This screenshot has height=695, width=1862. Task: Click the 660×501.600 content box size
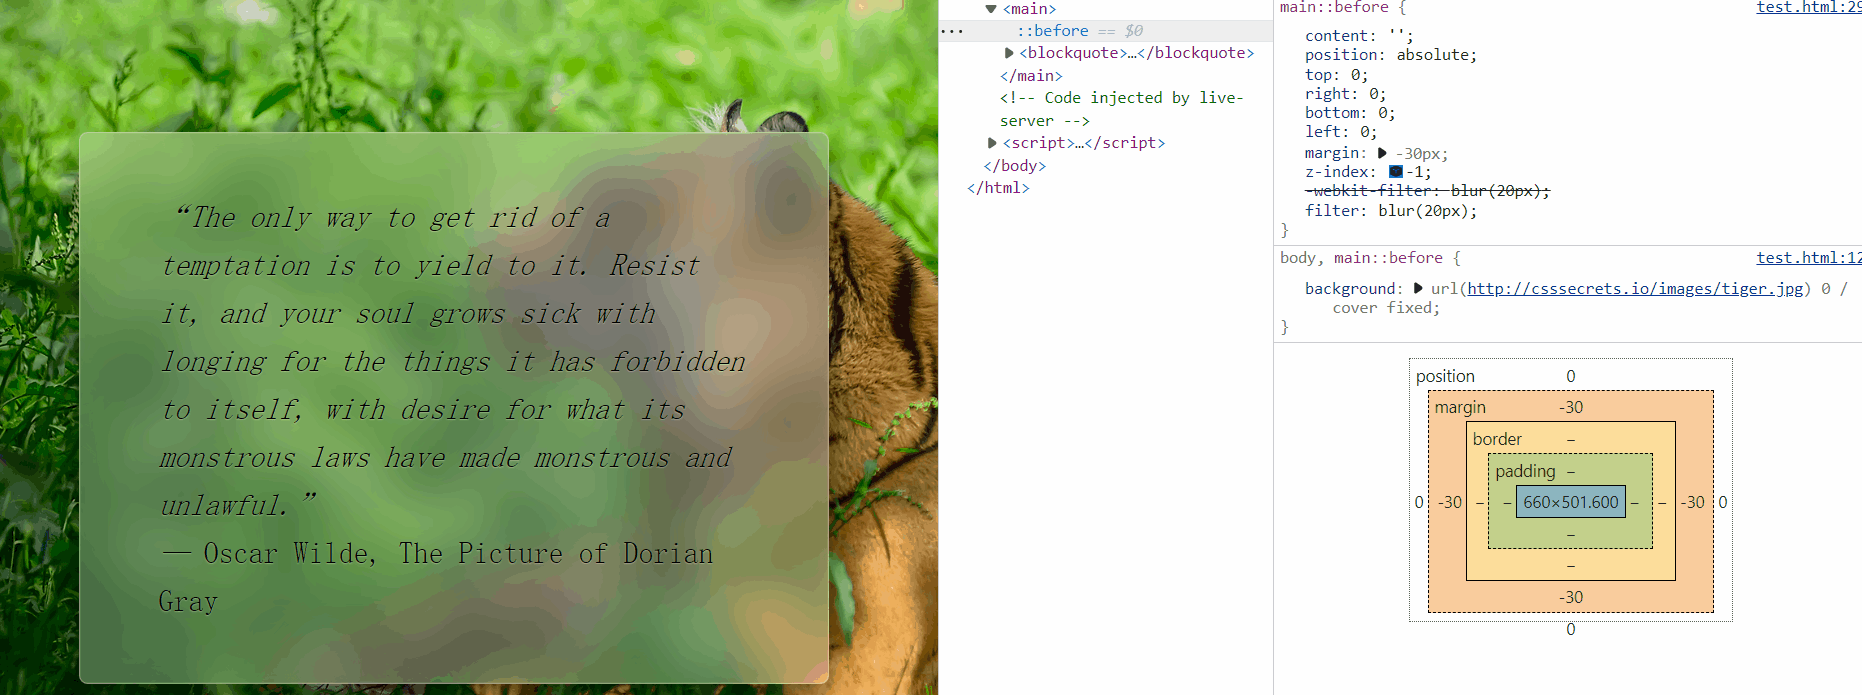[x=1570, y=502]
